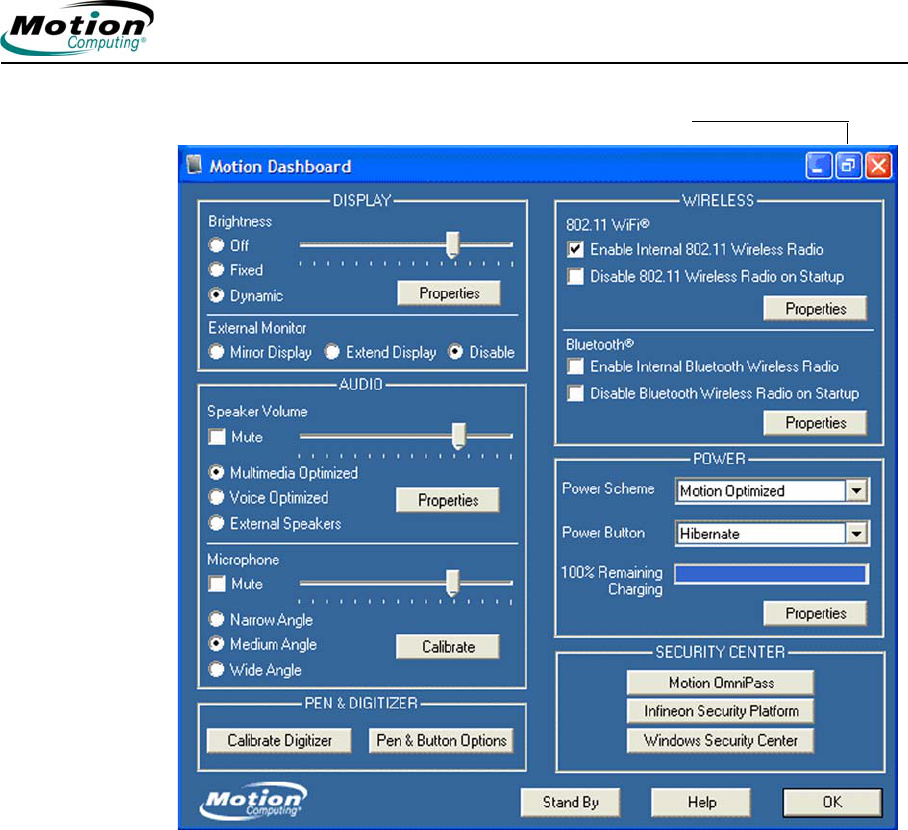Click the microphone Calibrate button
The image size is (908, 830).
(x=448, y=646)
